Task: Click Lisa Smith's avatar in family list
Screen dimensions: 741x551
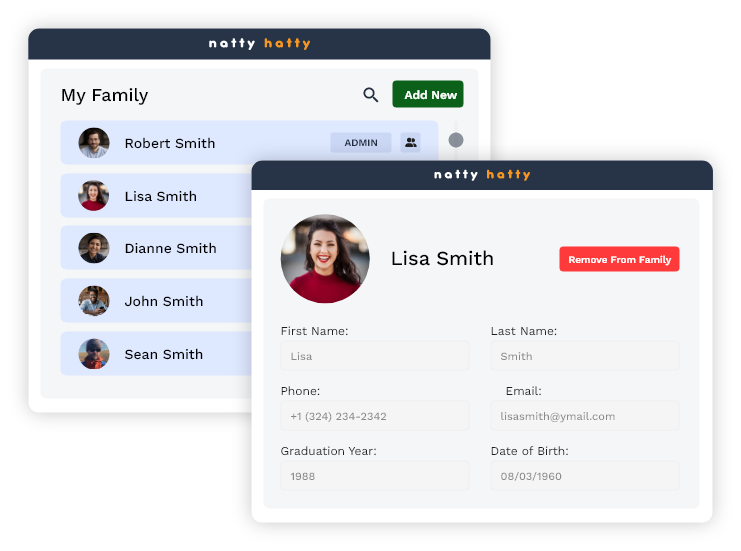Action: click(x=94, y=196)
